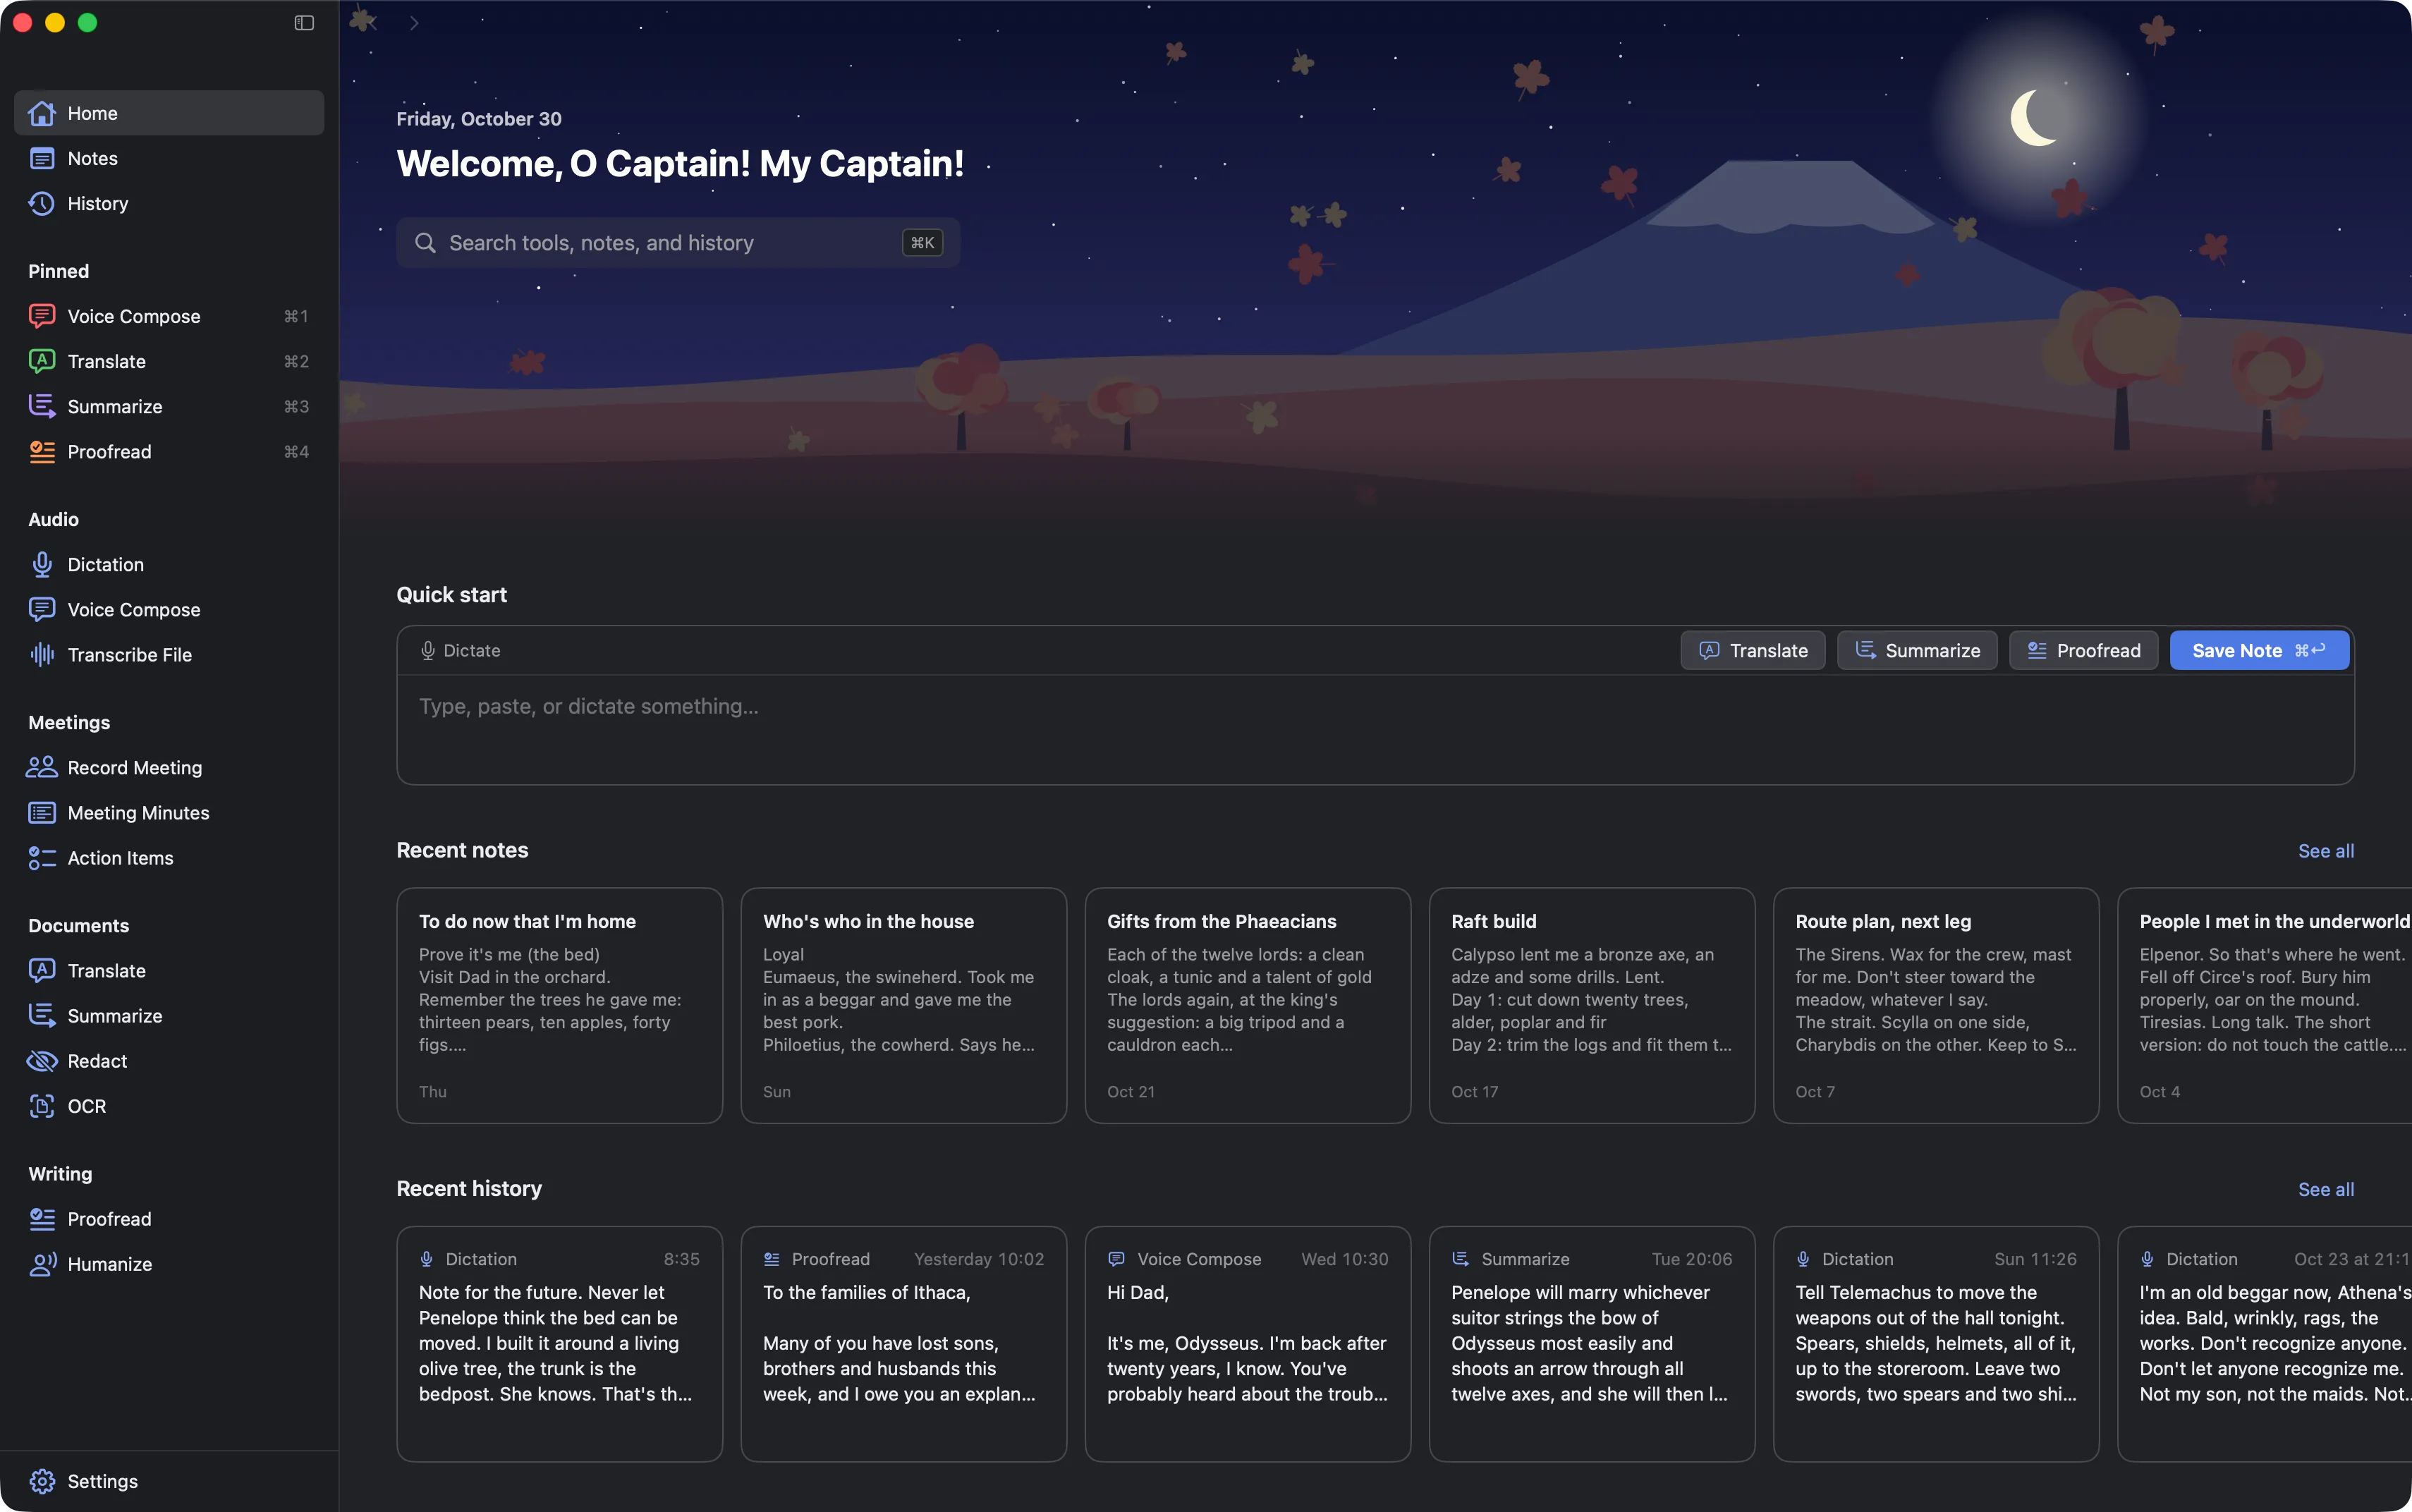
Task: Click the 'Friday, October 30' date text
Action: click(479, 119)
